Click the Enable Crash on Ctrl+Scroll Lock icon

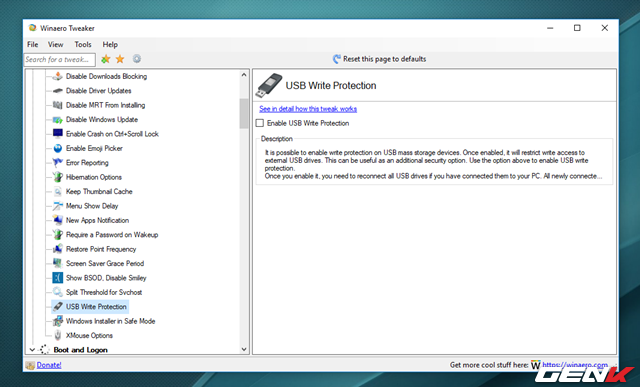pyautogui.click(x=58, y=134)
